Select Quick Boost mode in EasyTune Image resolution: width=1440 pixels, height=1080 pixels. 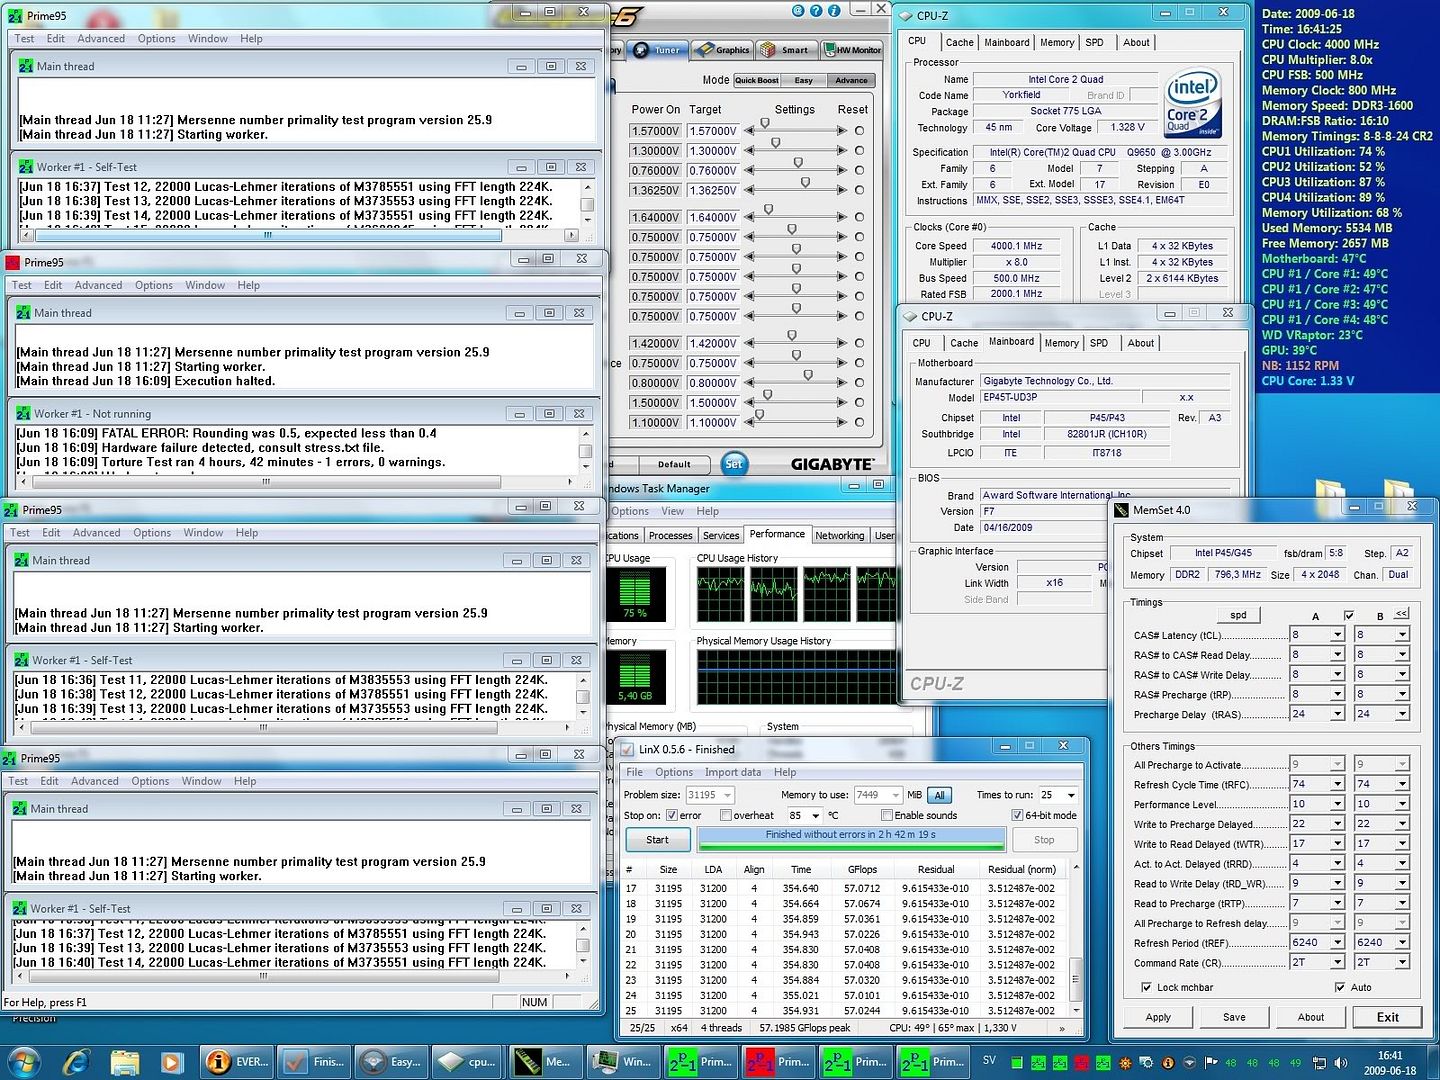756,80
